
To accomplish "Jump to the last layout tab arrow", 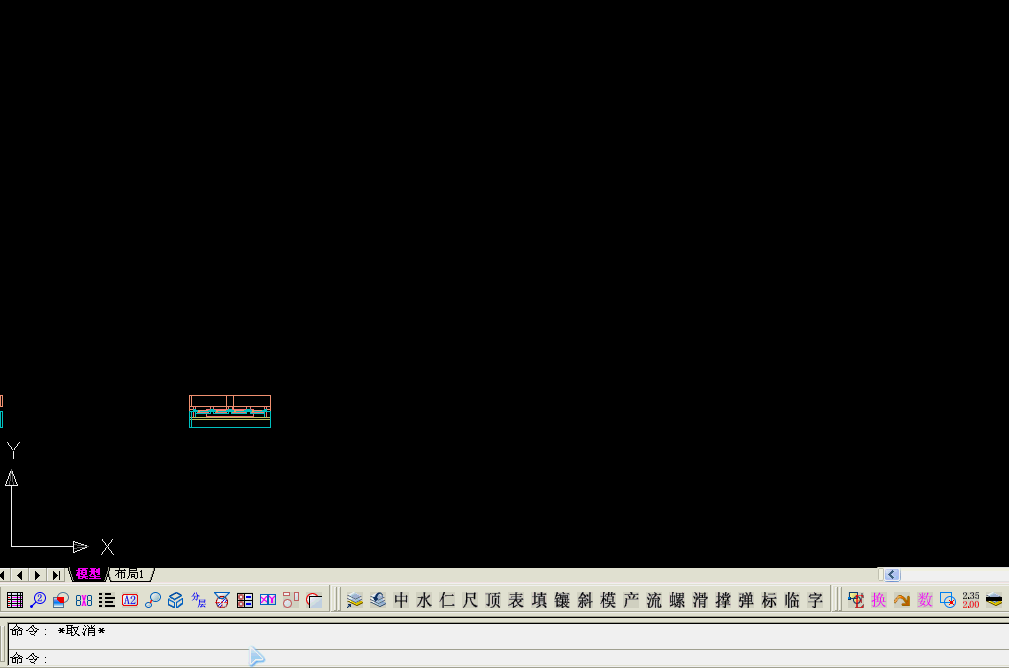I will (57, 575).
